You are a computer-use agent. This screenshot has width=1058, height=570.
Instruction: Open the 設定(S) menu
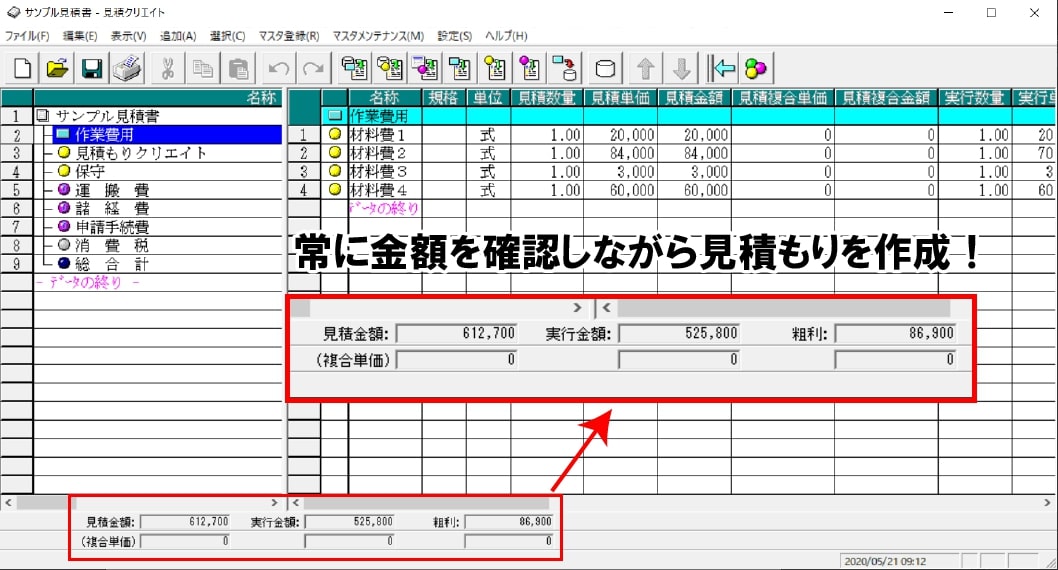click(x=454, y=36)
